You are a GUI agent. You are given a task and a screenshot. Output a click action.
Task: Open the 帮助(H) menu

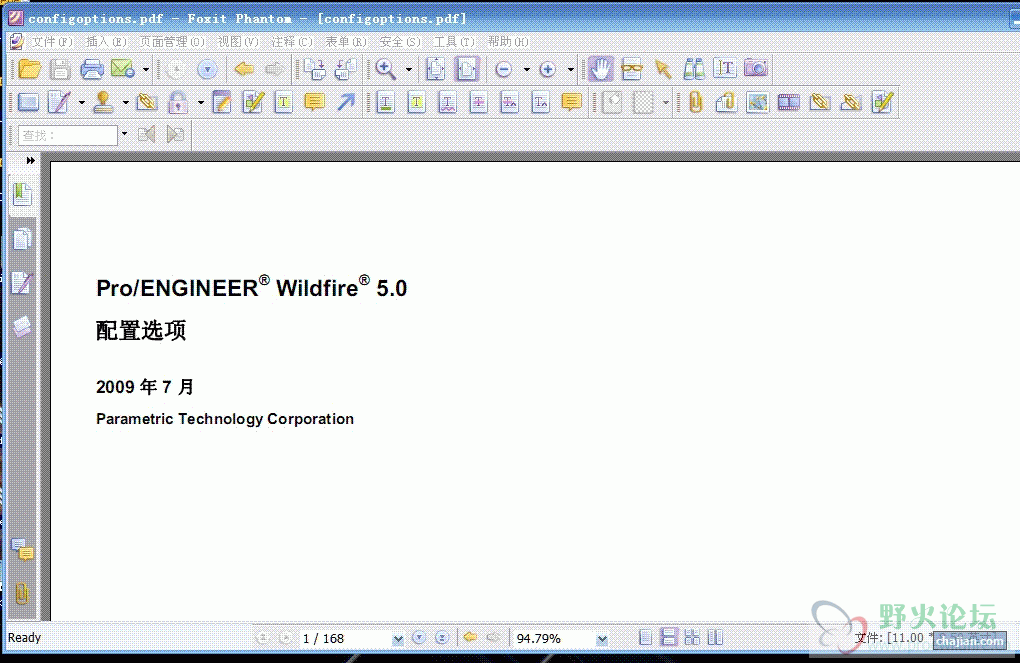[x=508, y=42]
